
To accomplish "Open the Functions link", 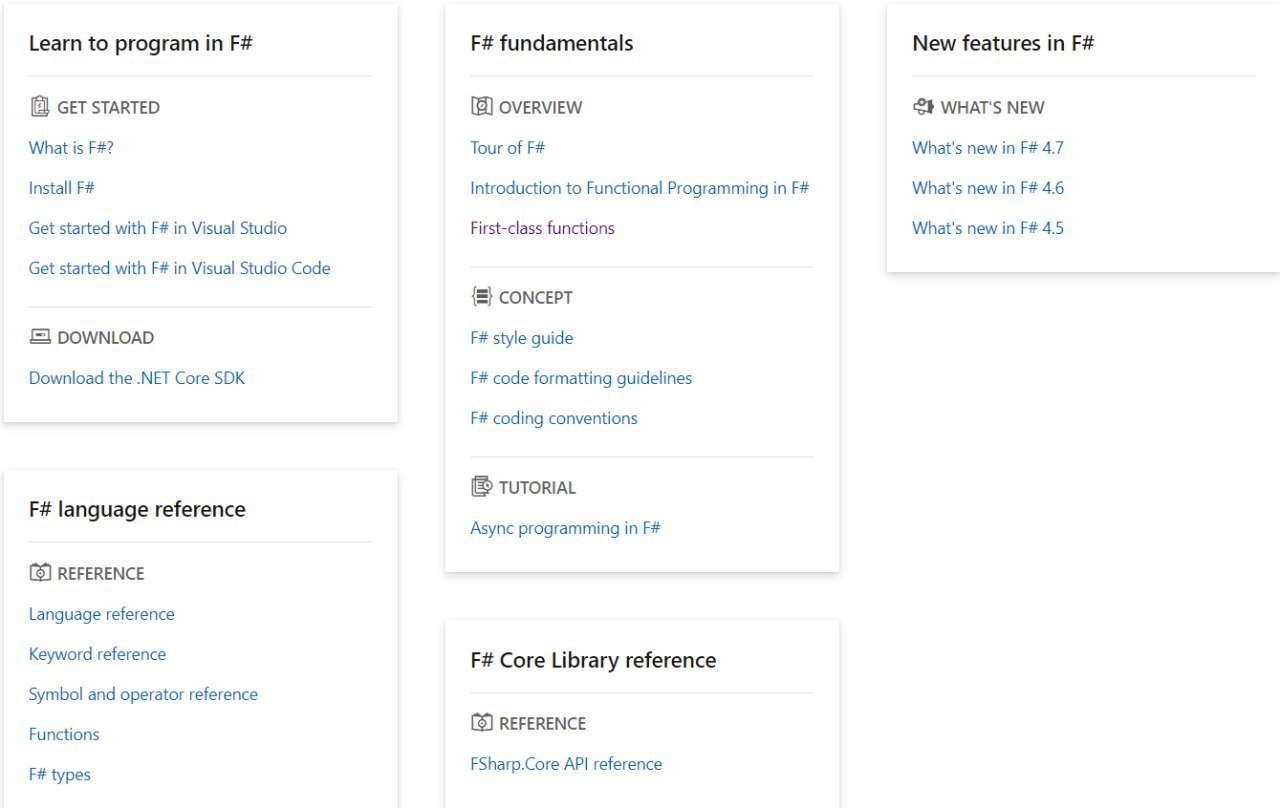I will [64, 734].
